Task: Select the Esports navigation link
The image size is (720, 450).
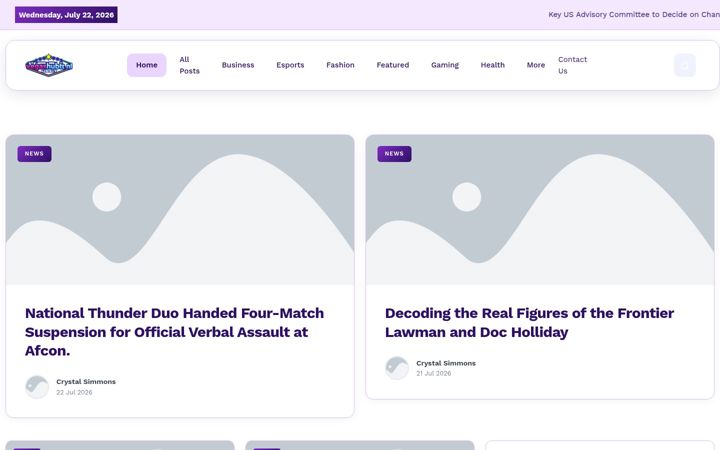Action: pos(290,65)
